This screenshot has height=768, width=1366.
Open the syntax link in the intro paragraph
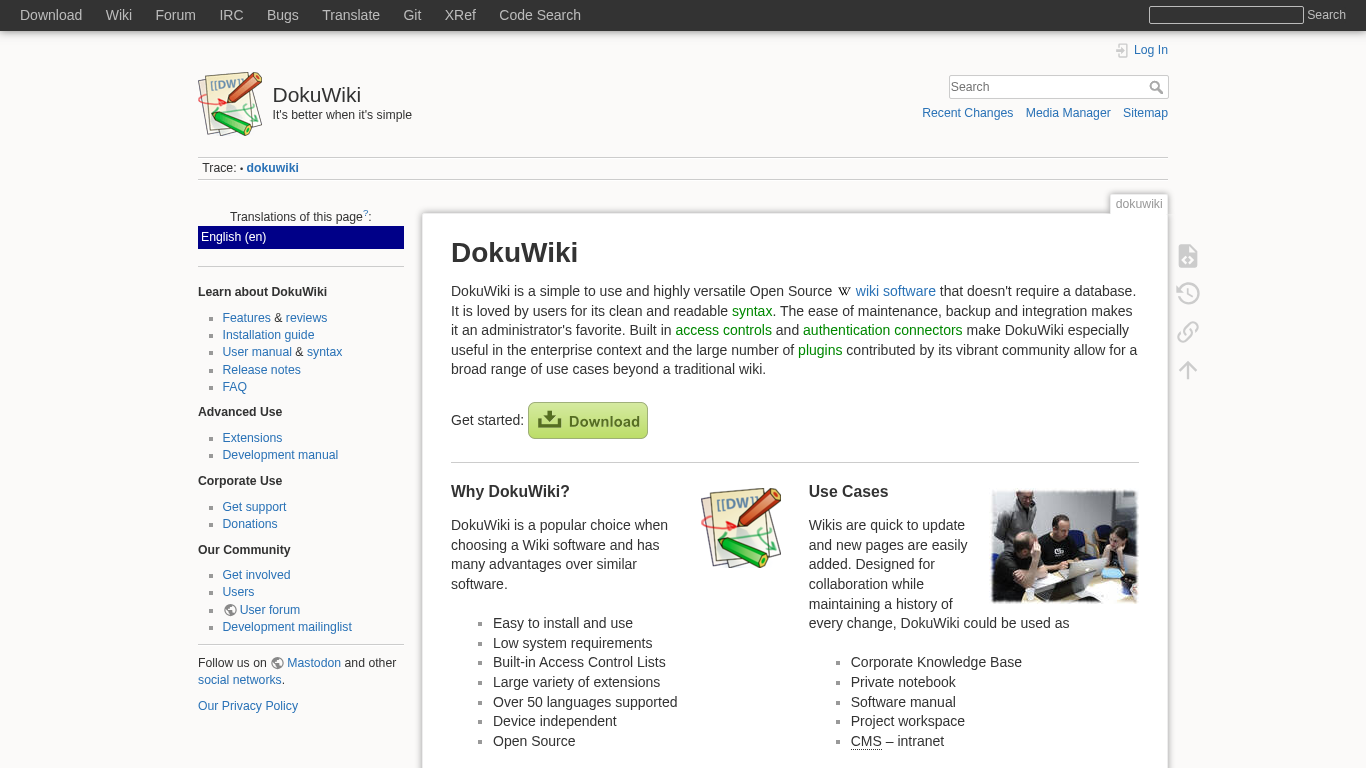752,311
